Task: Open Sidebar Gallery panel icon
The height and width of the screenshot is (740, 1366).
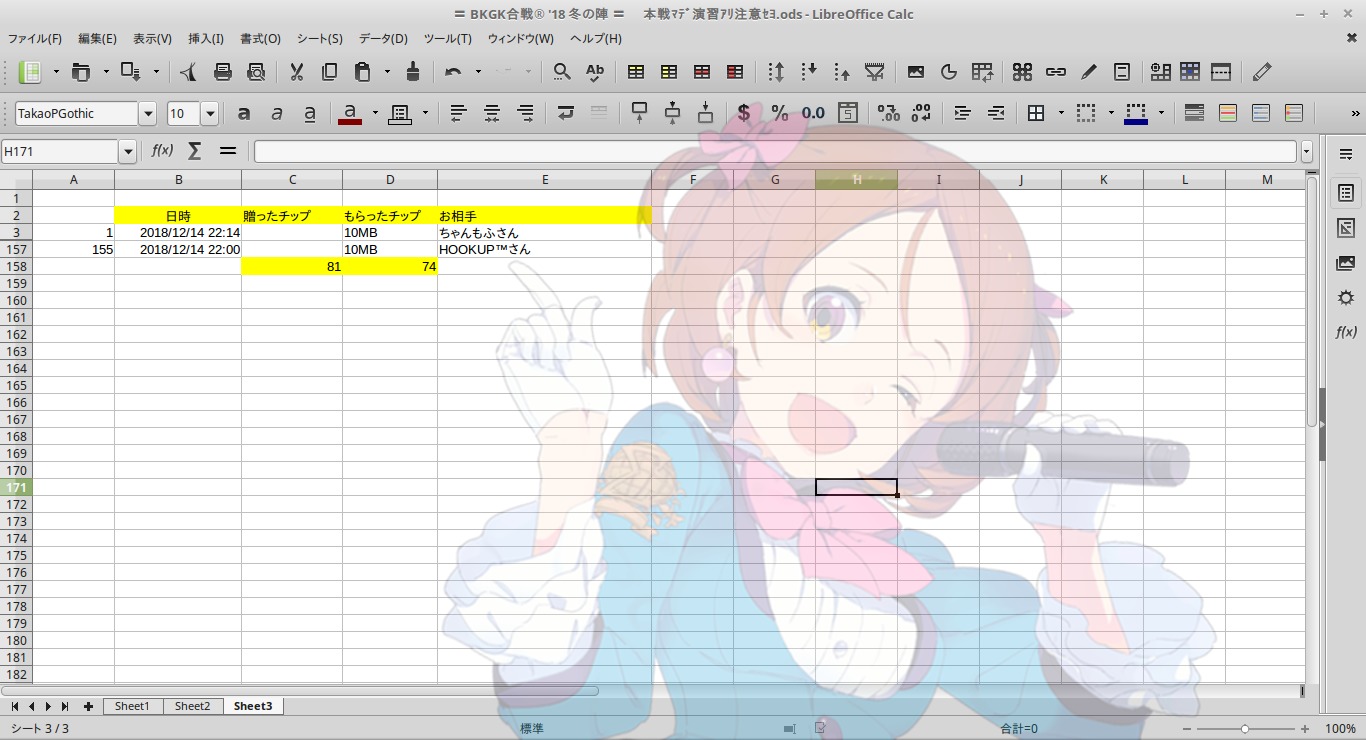Action: point(1345,263)
